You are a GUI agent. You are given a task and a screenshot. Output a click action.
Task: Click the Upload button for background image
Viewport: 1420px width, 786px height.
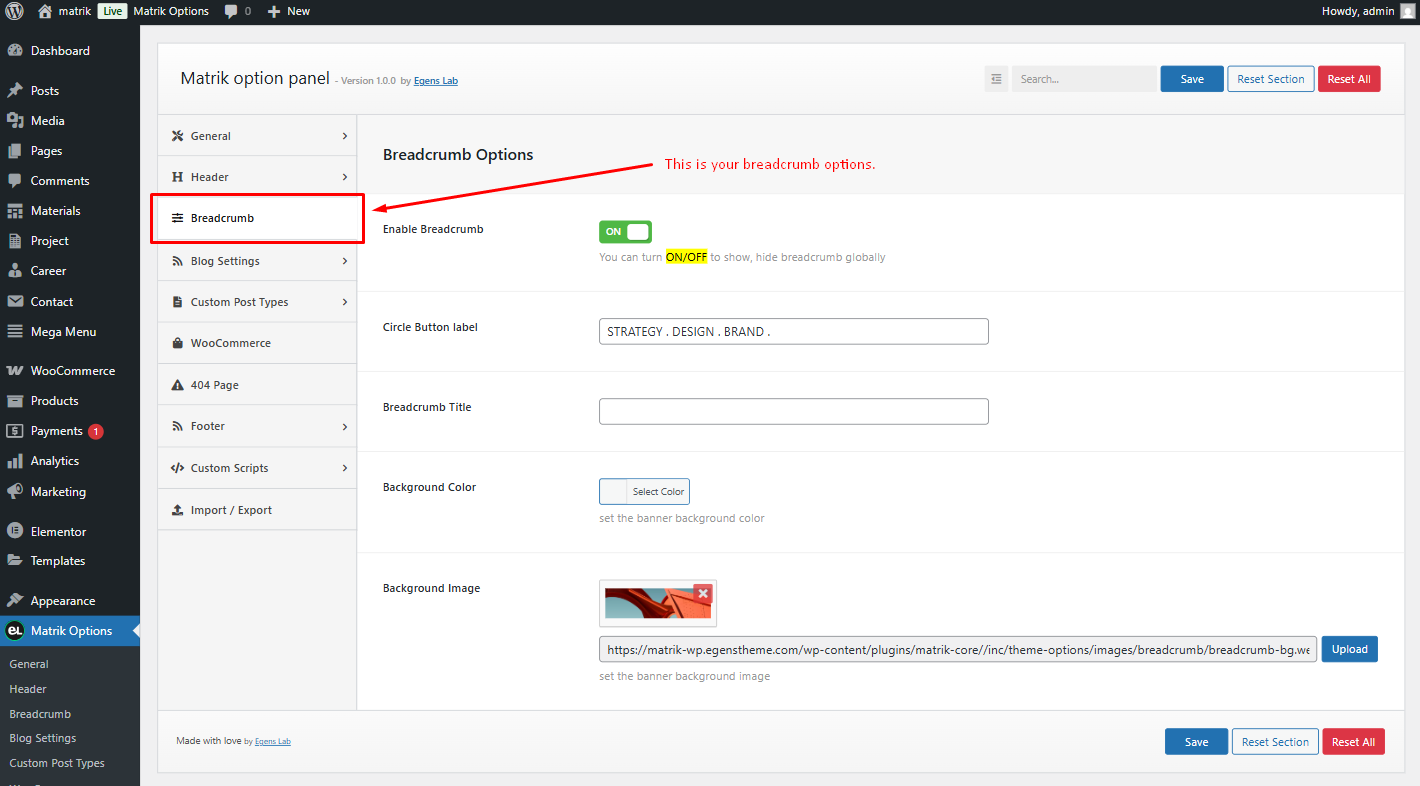(1349, 649)
